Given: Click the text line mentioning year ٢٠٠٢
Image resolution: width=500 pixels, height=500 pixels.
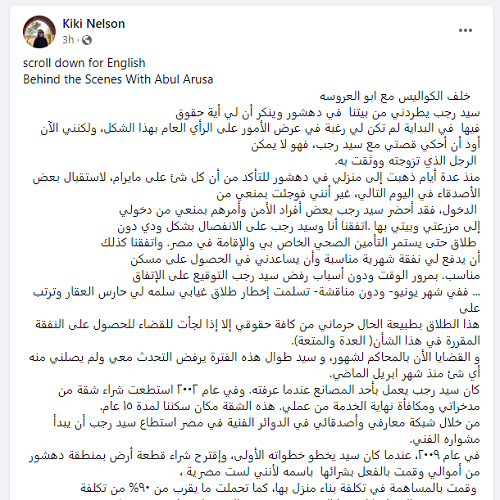Looking at the screenshot, I should 269,390.
